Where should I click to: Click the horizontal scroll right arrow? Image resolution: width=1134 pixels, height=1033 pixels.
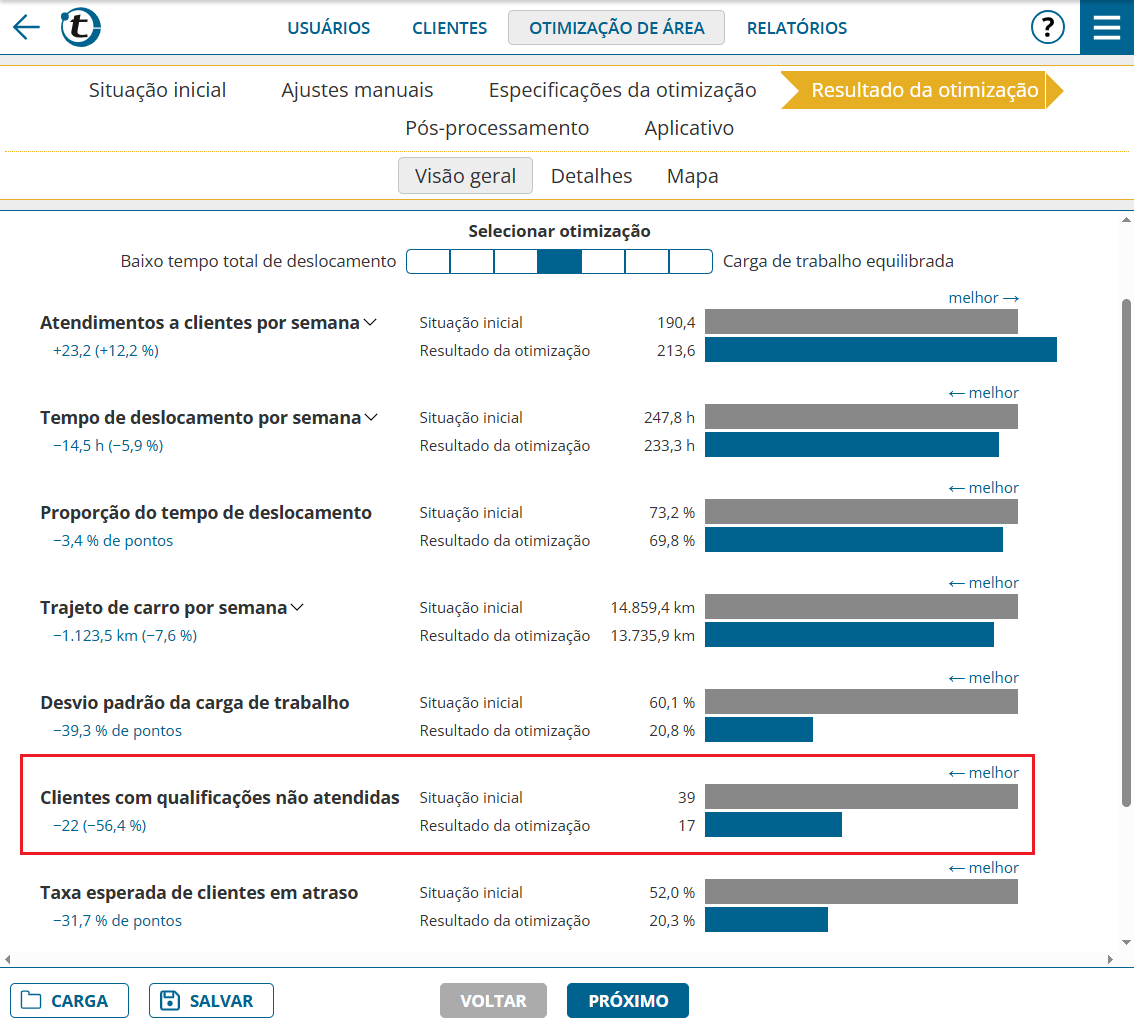[x=1110, y=959]
